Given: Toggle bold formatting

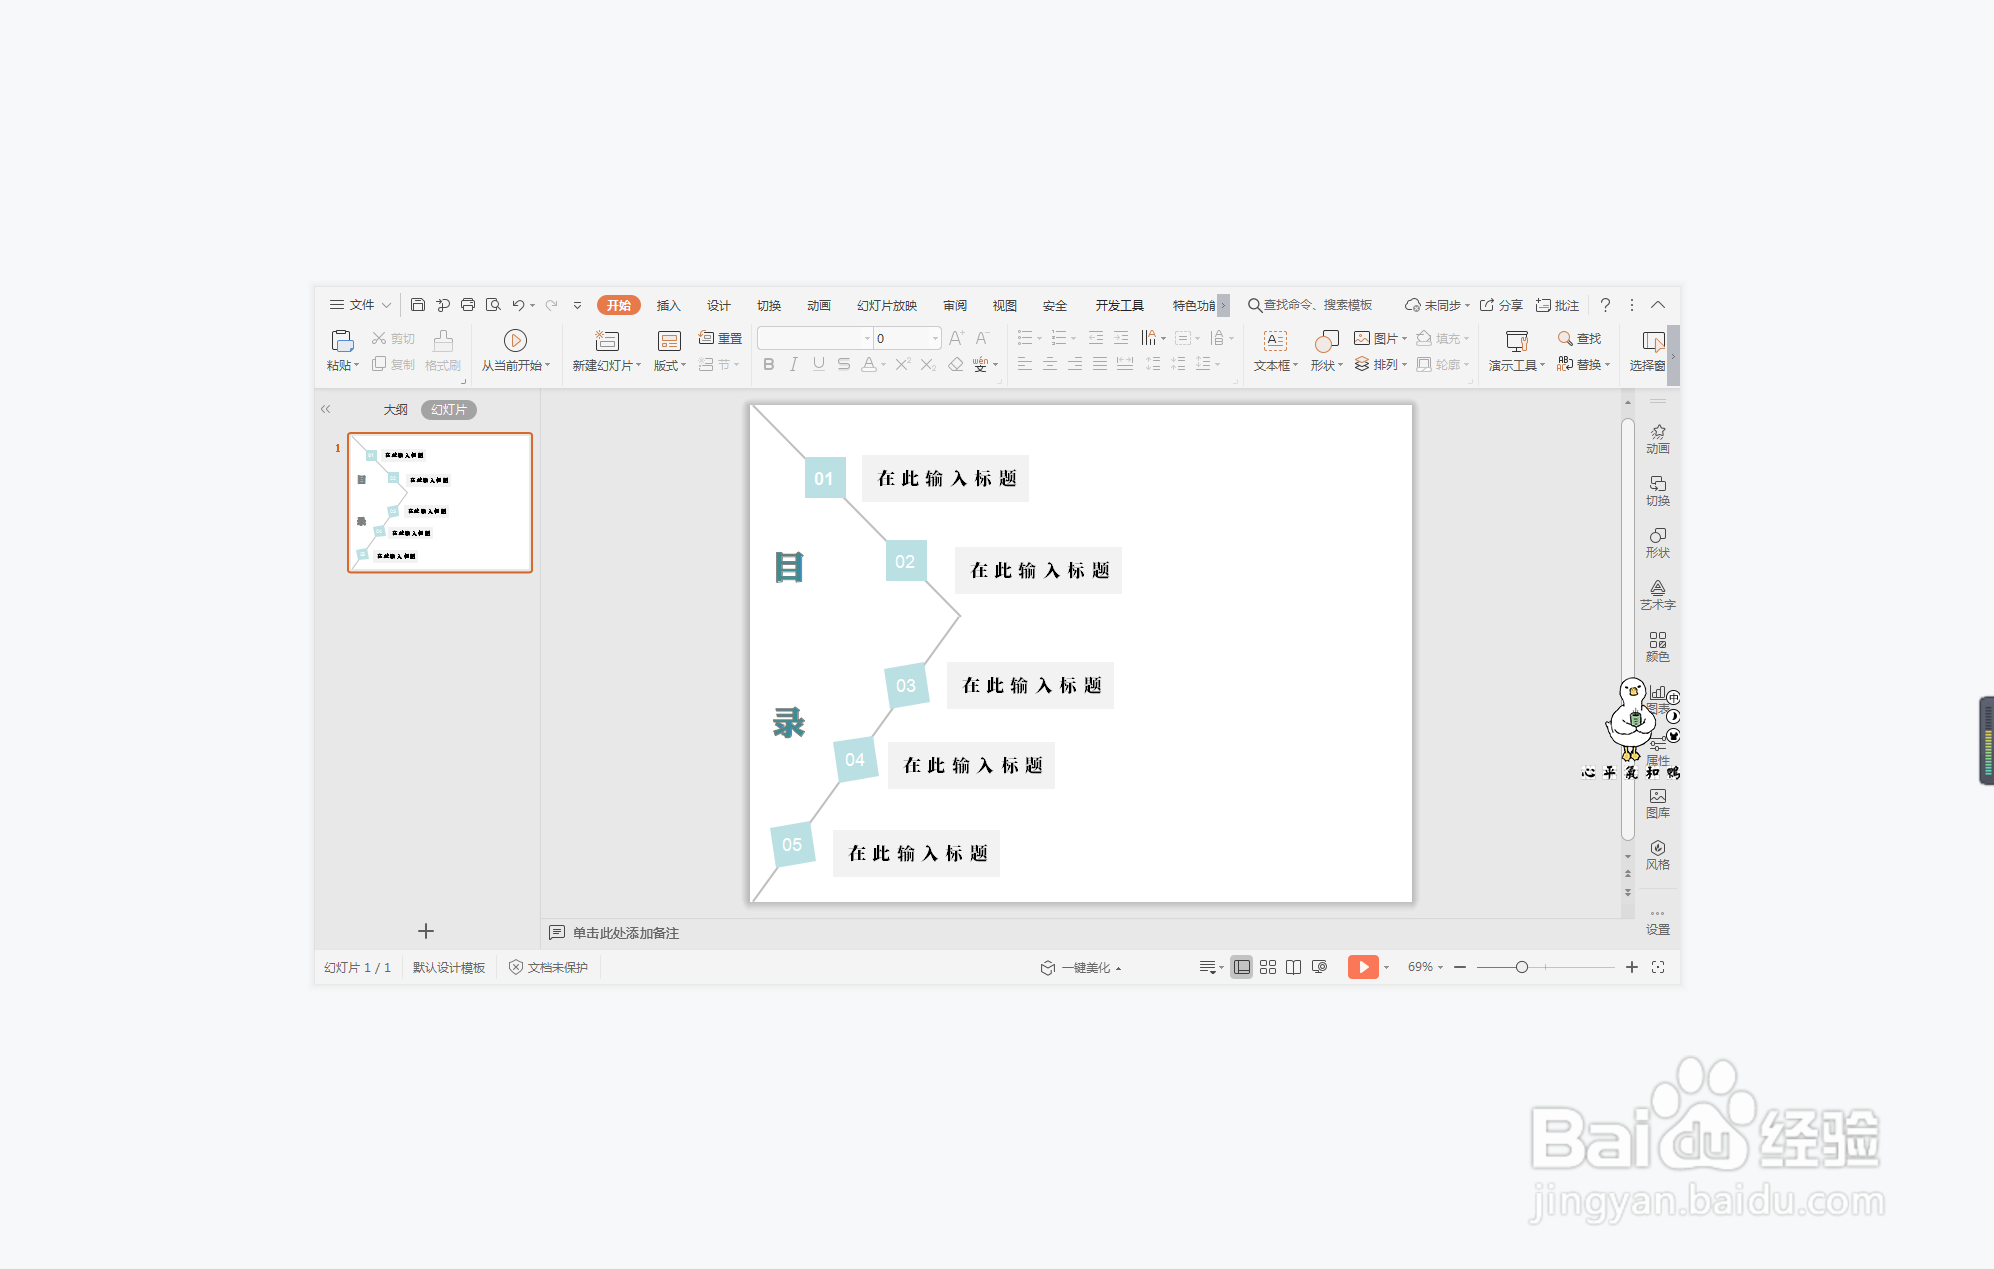Looking at the screenshot, I should (768, 365).
